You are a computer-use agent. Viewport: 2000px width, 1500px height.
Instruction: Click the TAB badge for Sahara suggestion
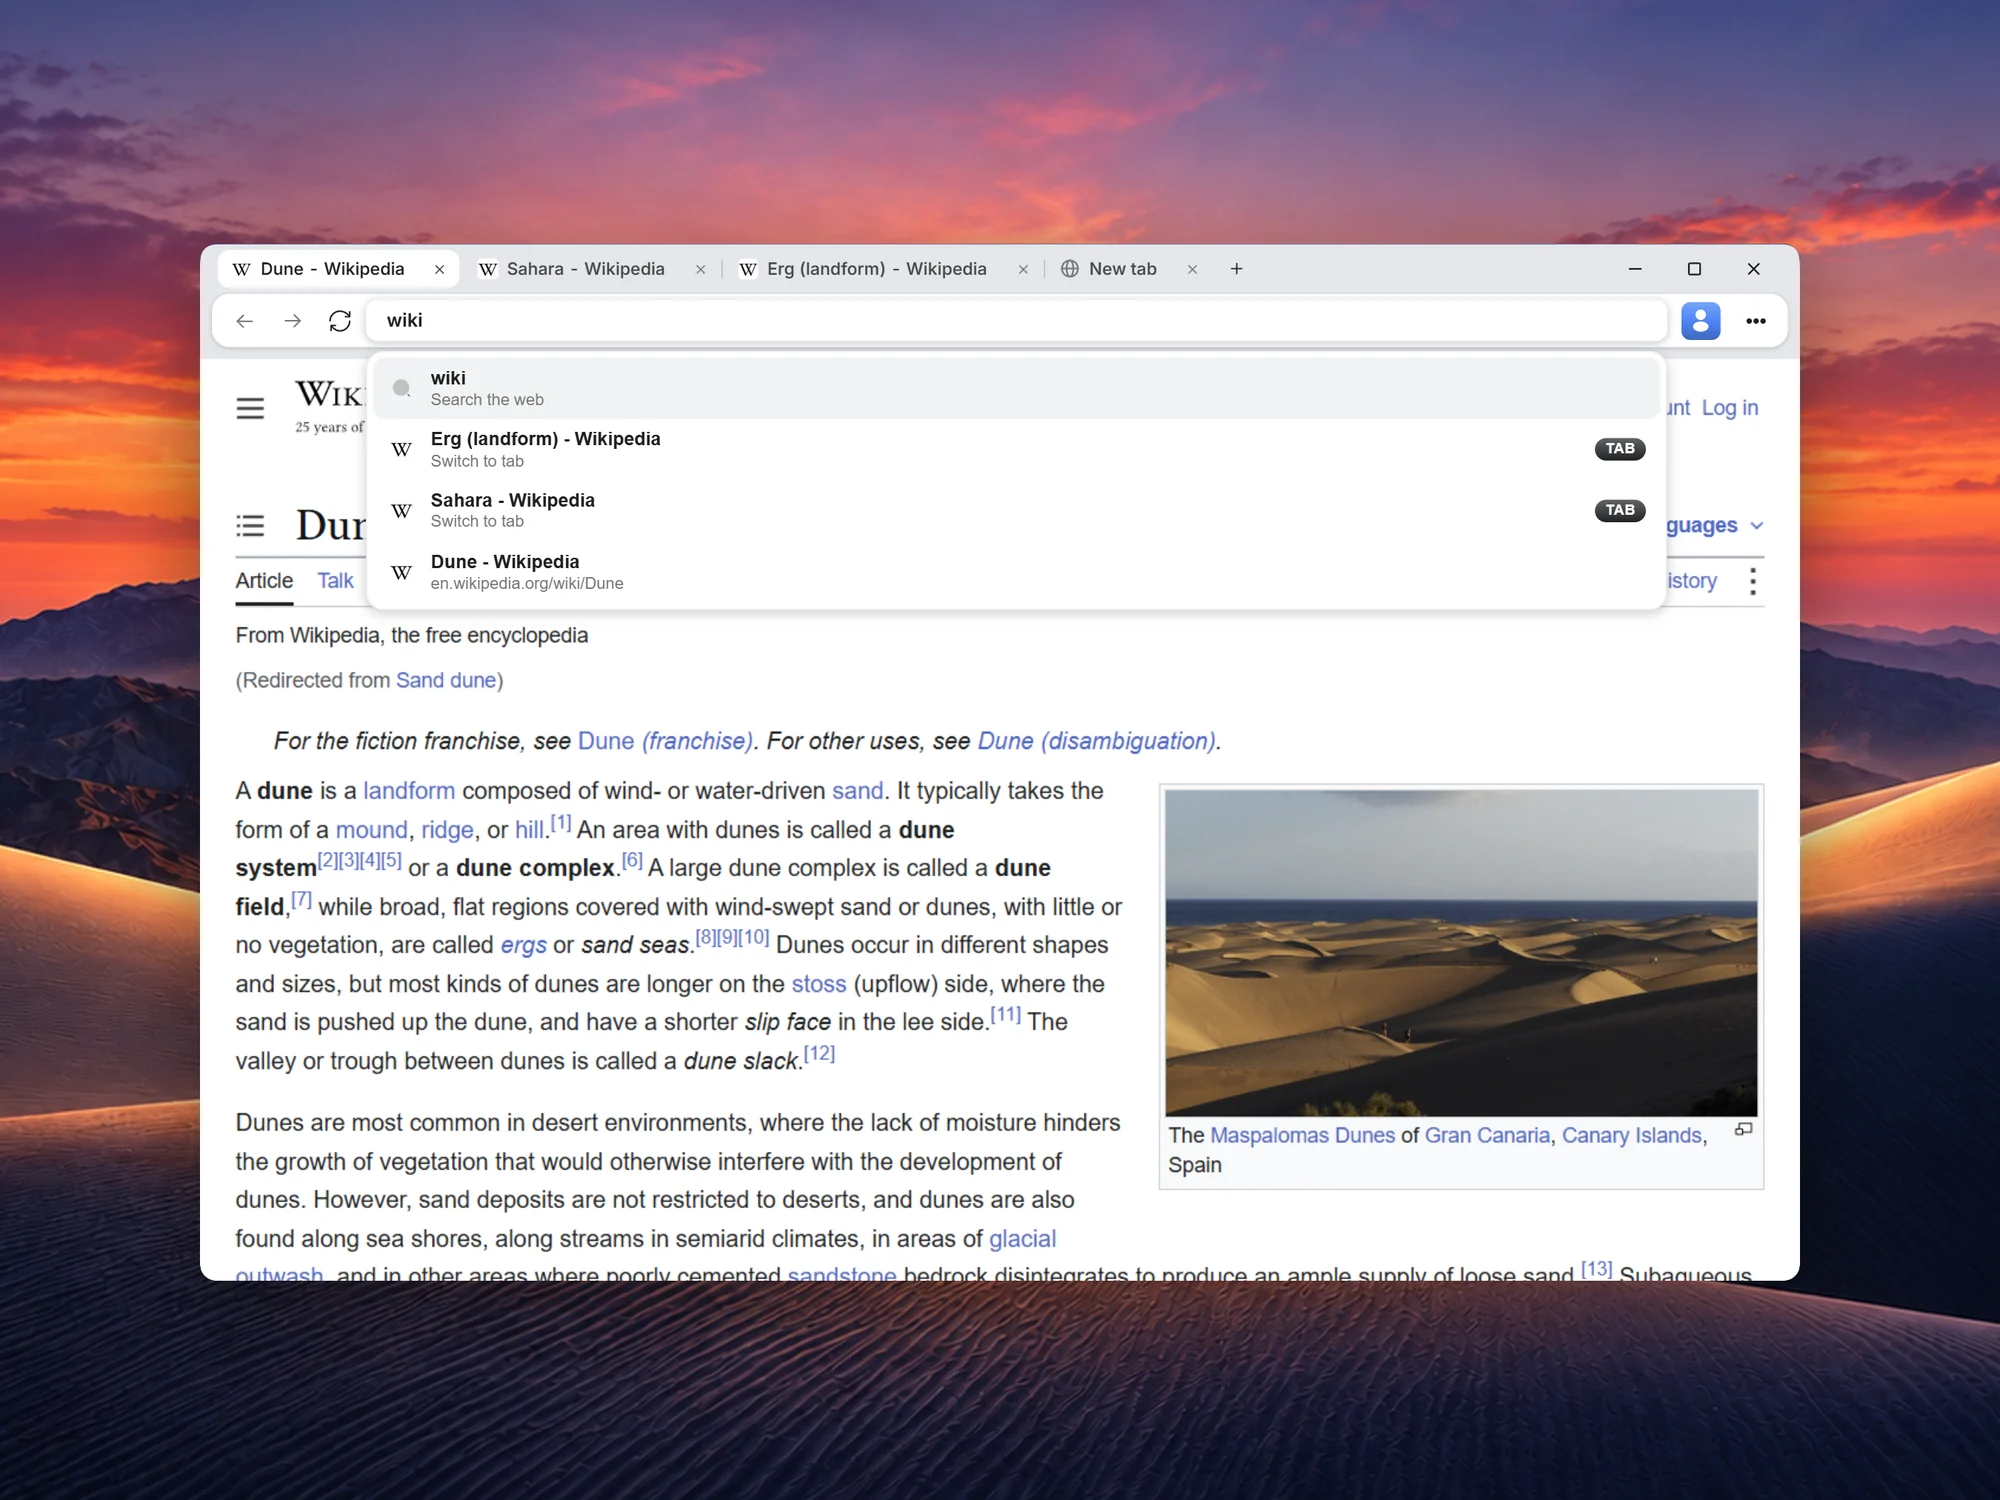pyautogui.click(x=1620, y=510)
